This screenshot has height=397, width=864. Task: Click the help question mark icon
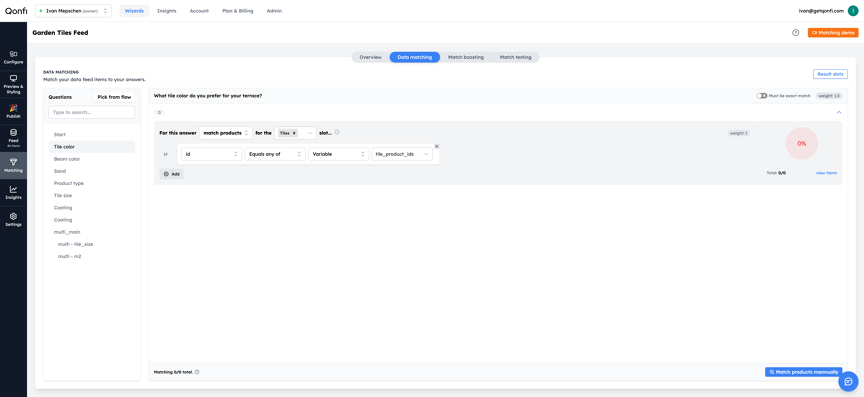(795, 33)
